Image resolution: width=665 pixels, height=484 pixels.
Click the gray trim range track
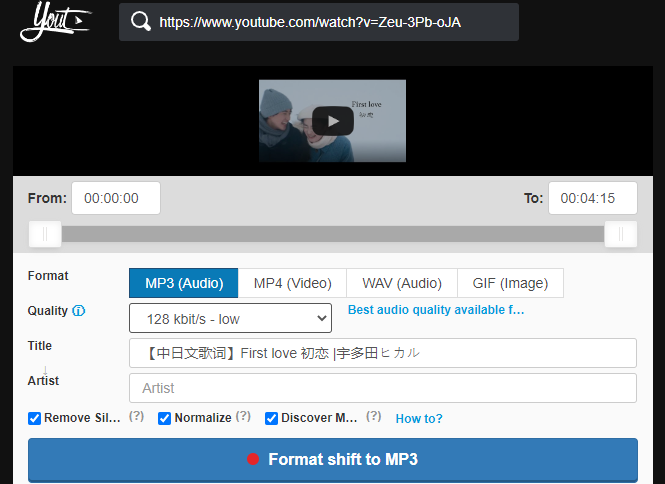click(333, 234)
